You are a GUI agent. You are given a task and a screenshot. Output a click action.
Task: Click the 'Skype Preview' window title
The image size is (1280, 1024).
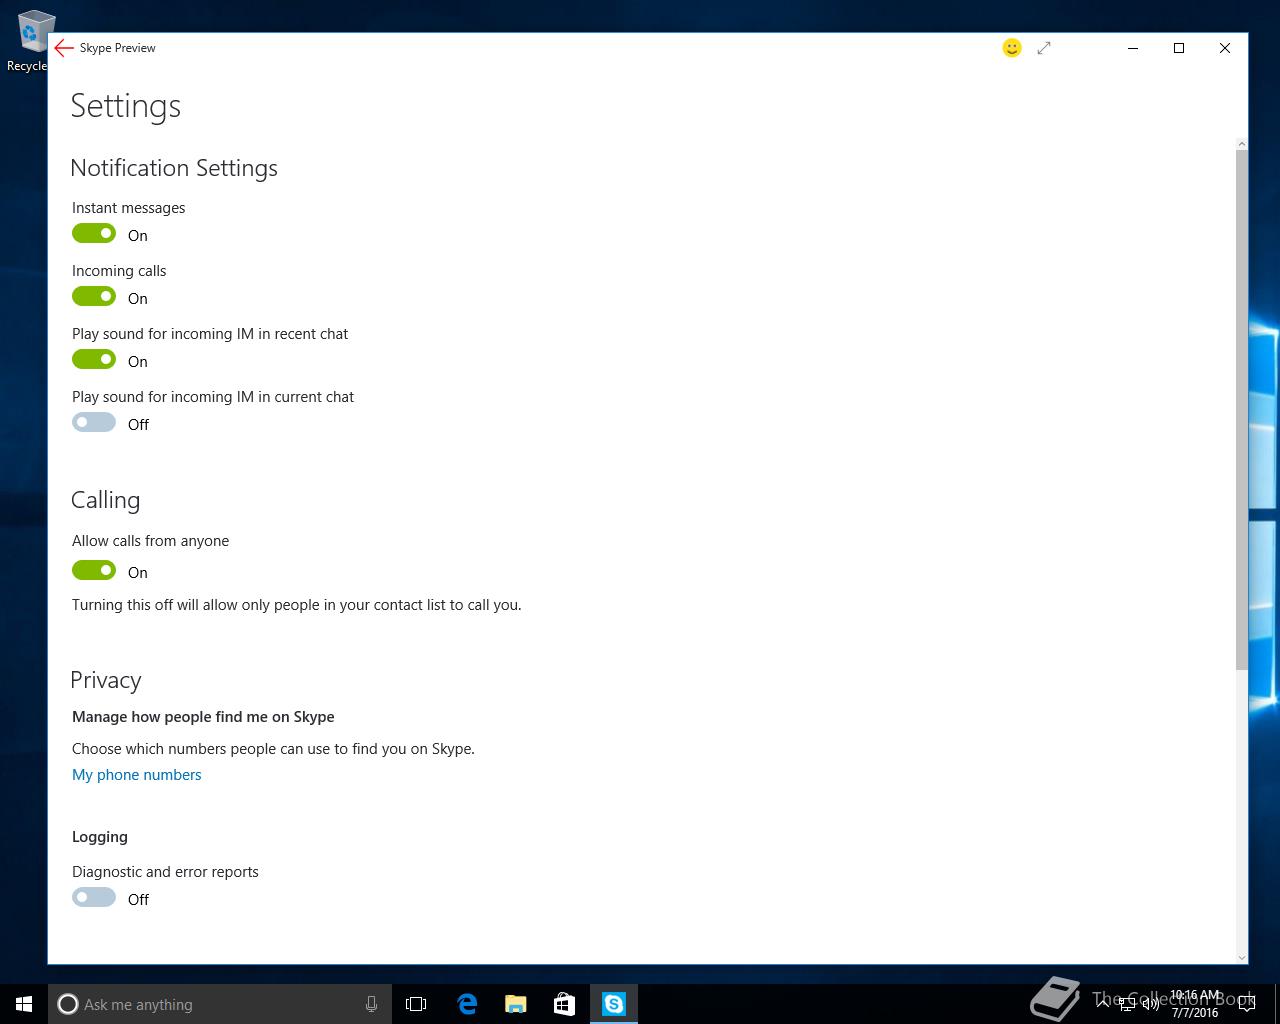pos(118,48)
